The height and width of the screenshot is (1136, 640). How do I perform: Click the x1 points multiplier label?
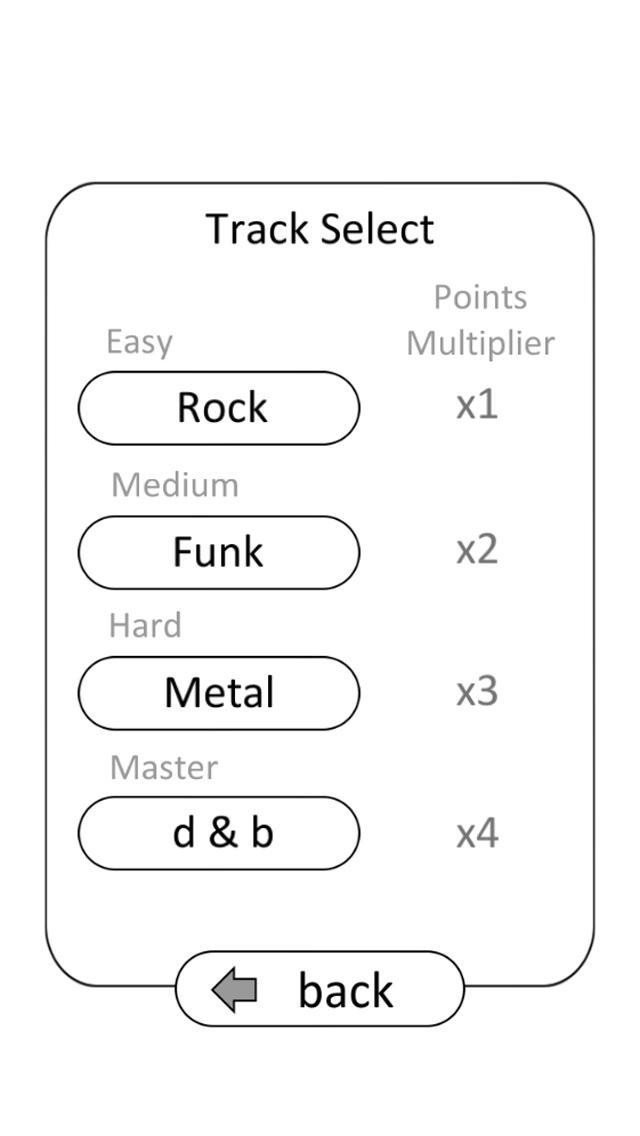coord(477,404)
